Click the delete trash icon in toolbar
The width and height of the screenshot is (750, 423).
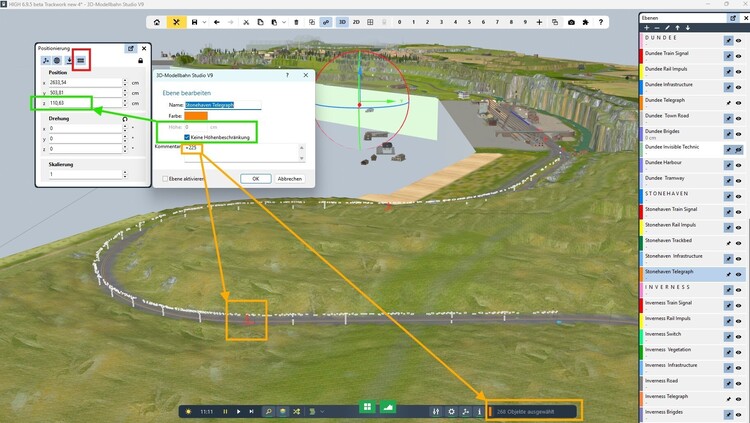(298, 21)
